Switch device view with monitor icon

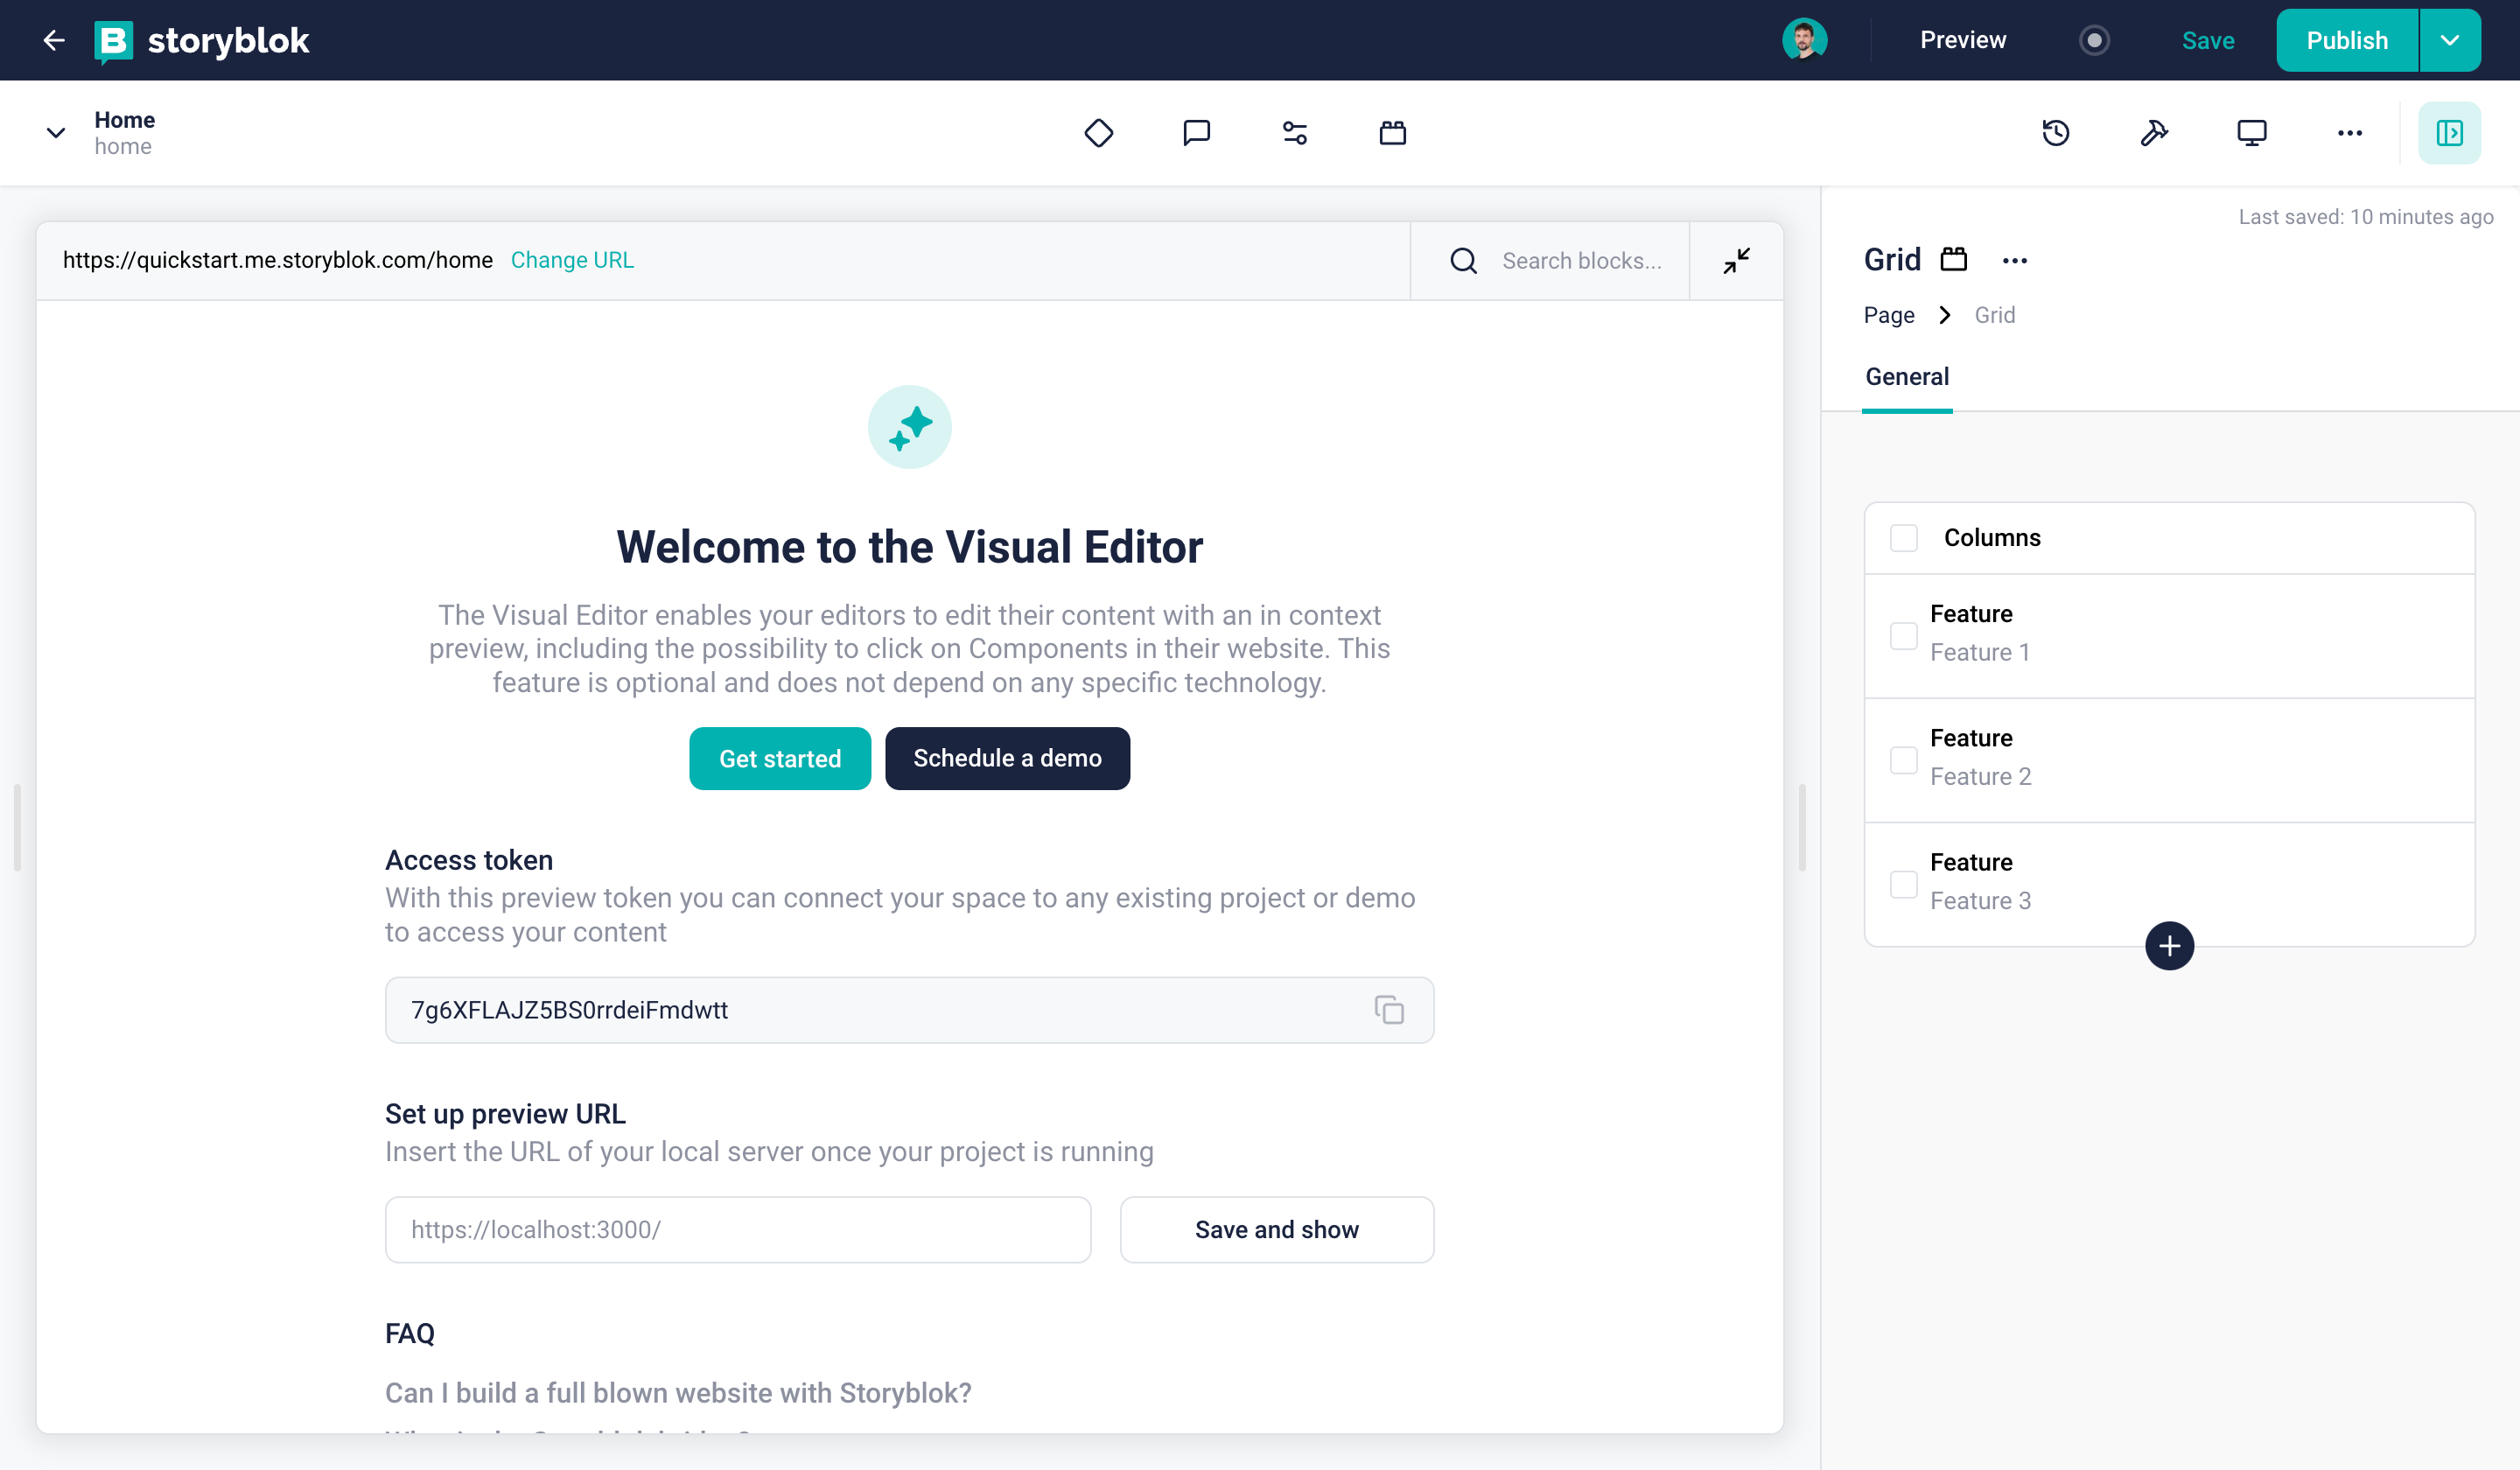click(x=2251, y=133)
